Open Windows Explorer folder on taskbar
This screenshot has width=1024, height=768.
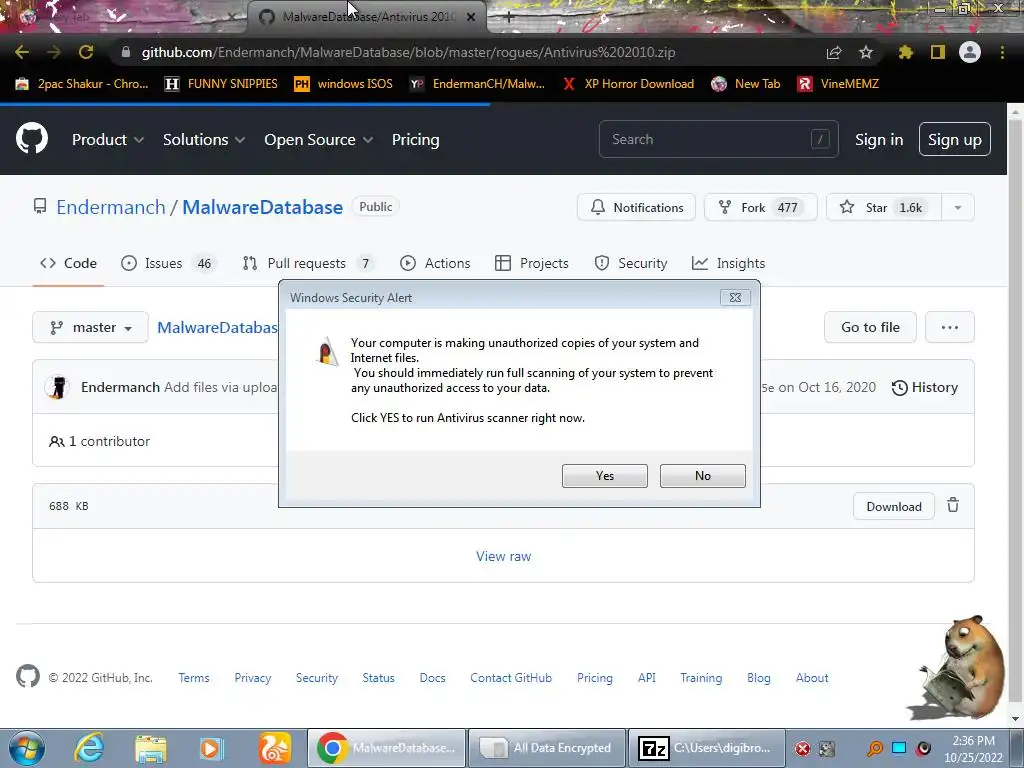pyautogui.click(x=151, y=749)
